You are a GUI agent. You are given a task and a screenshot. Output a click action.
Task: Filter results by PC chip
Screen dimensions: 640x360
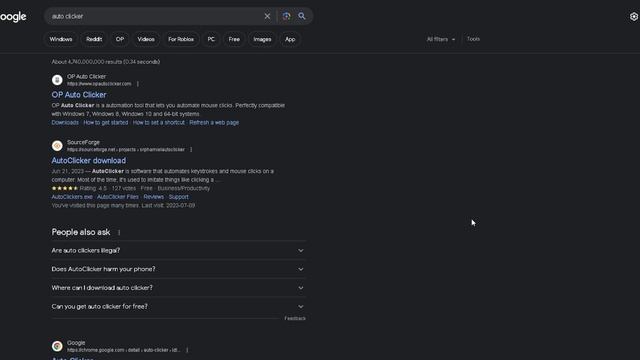[211, 39]
